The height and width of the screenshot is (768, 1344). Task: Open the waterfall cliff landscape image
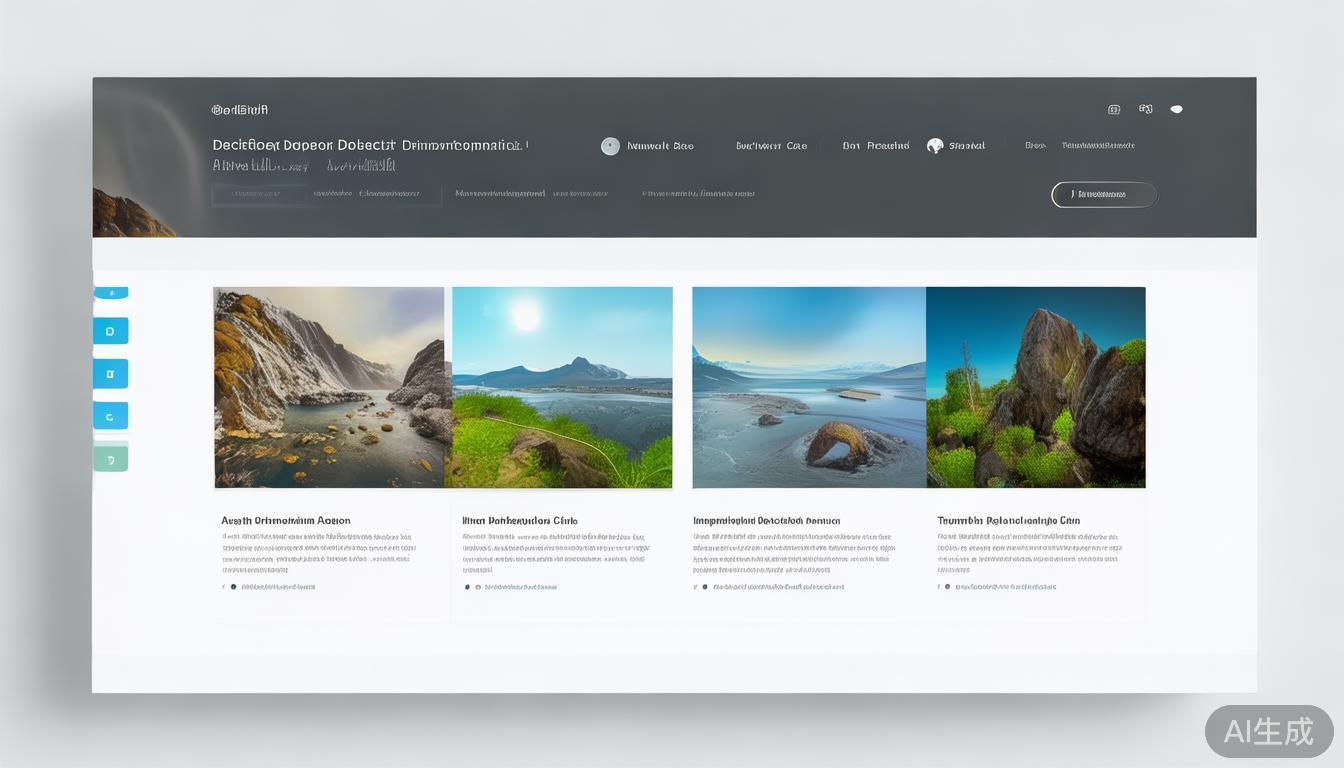pyautogui.click(x=329, y=387)
